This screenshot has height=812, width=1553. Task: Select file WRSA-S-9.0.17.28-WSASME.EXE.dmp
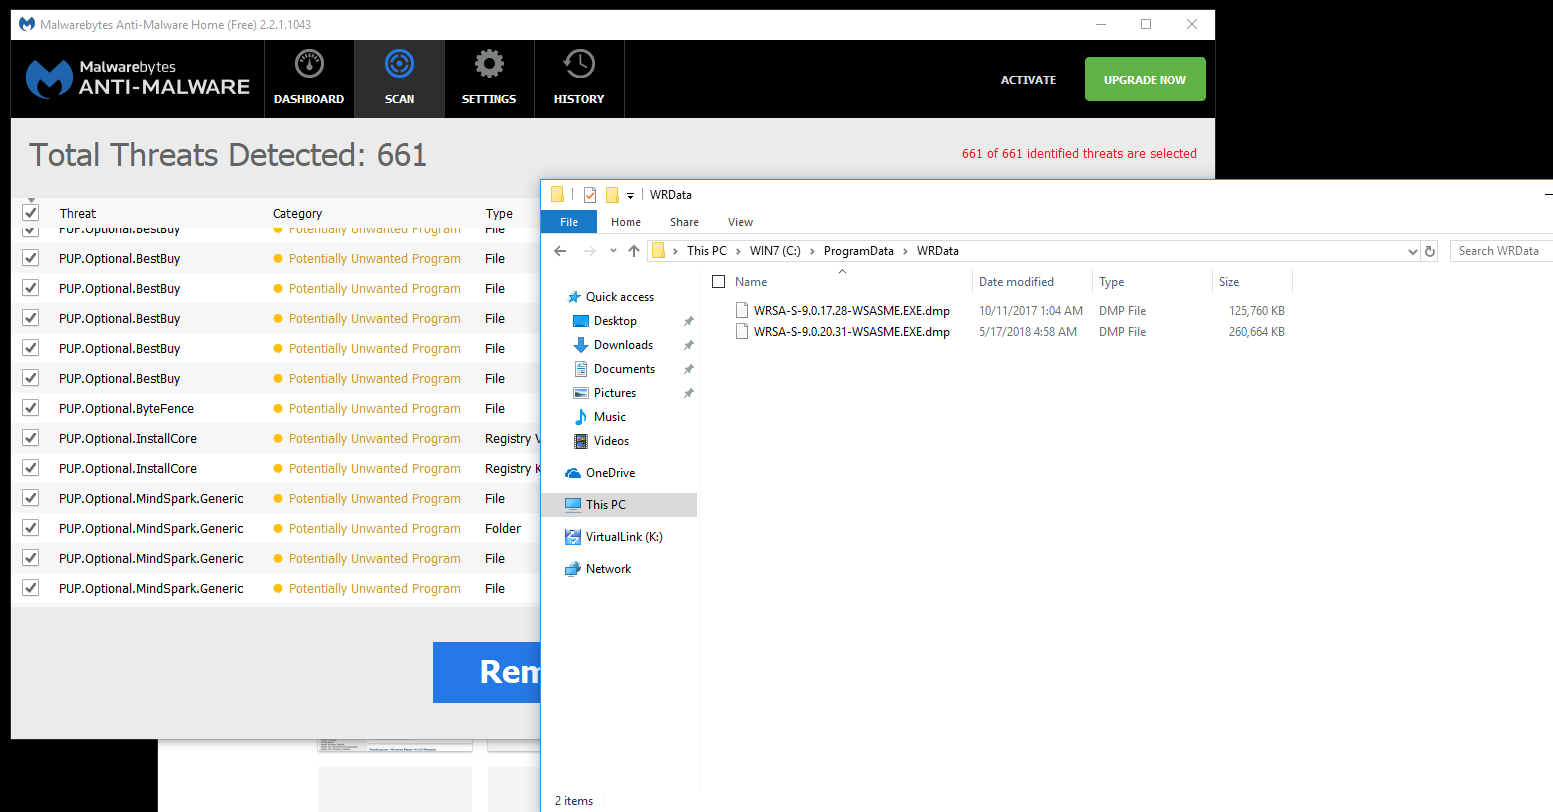point(852,311)
